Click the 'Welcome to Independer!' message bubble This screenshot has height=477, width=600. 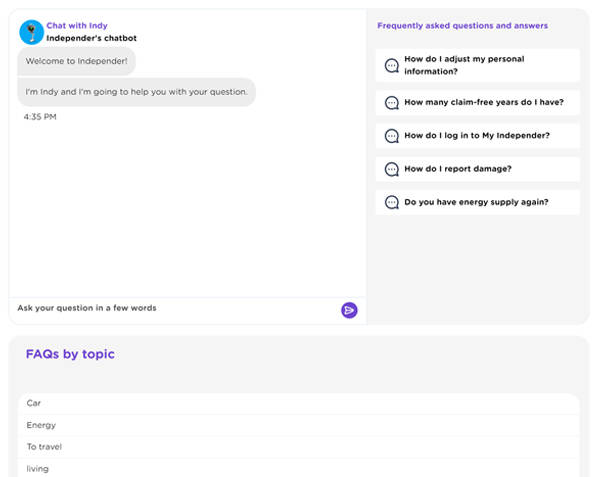tap(77, 61)
